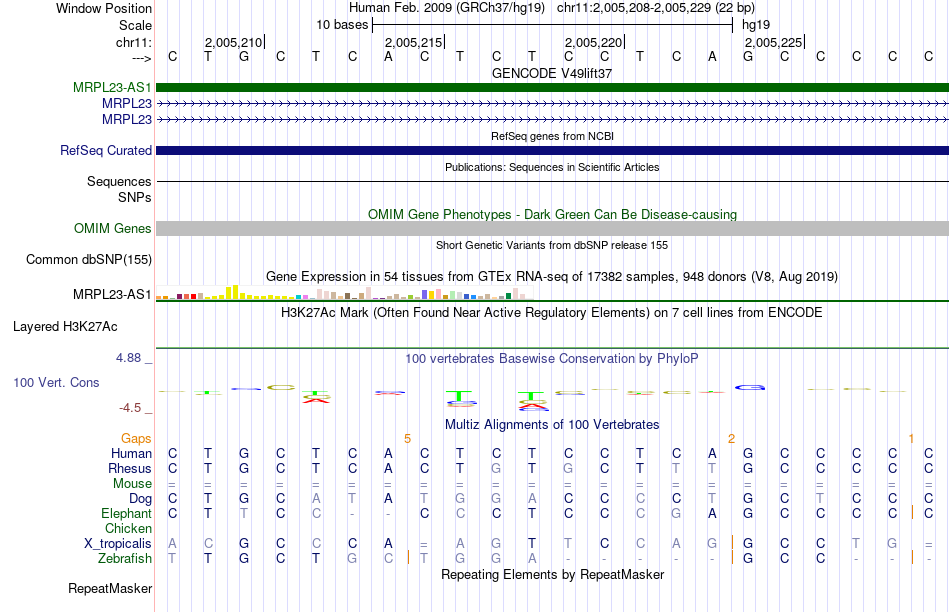Click the SNPs track label
Screen dimensions: 950x612
click(135, 198)
